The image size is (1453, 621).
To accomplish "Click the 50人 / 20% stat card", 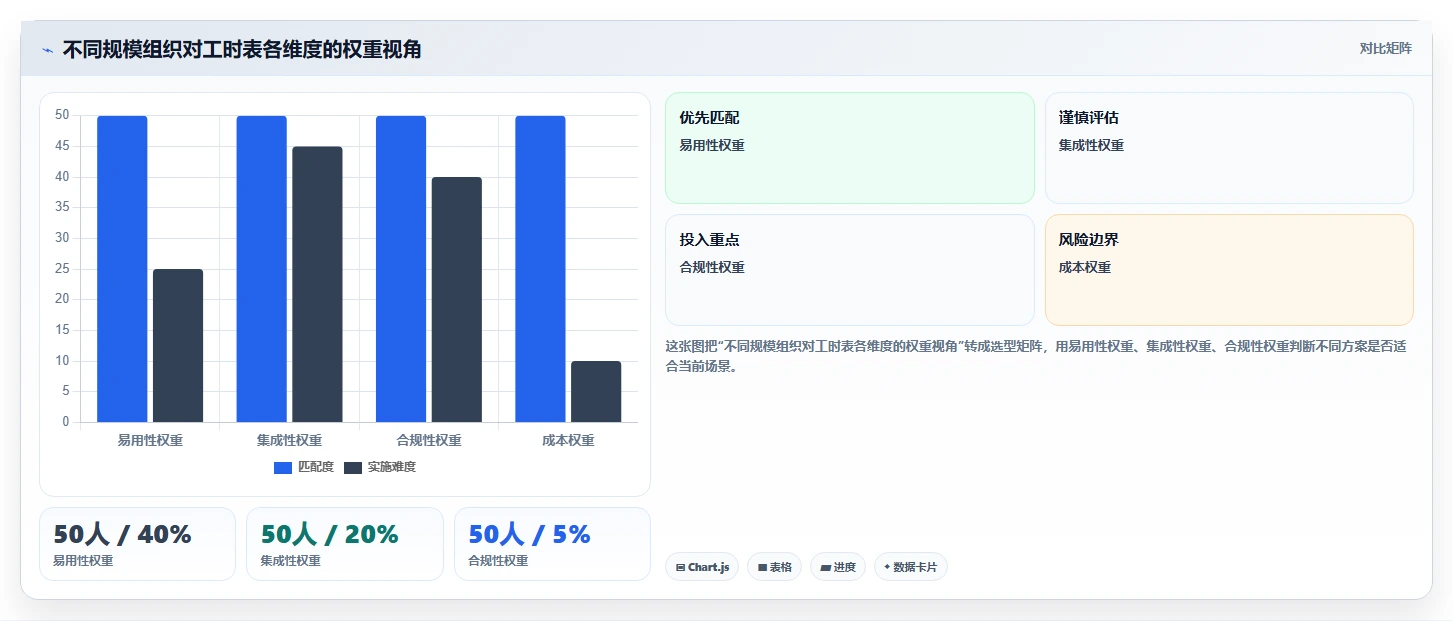I will [345, 544].
